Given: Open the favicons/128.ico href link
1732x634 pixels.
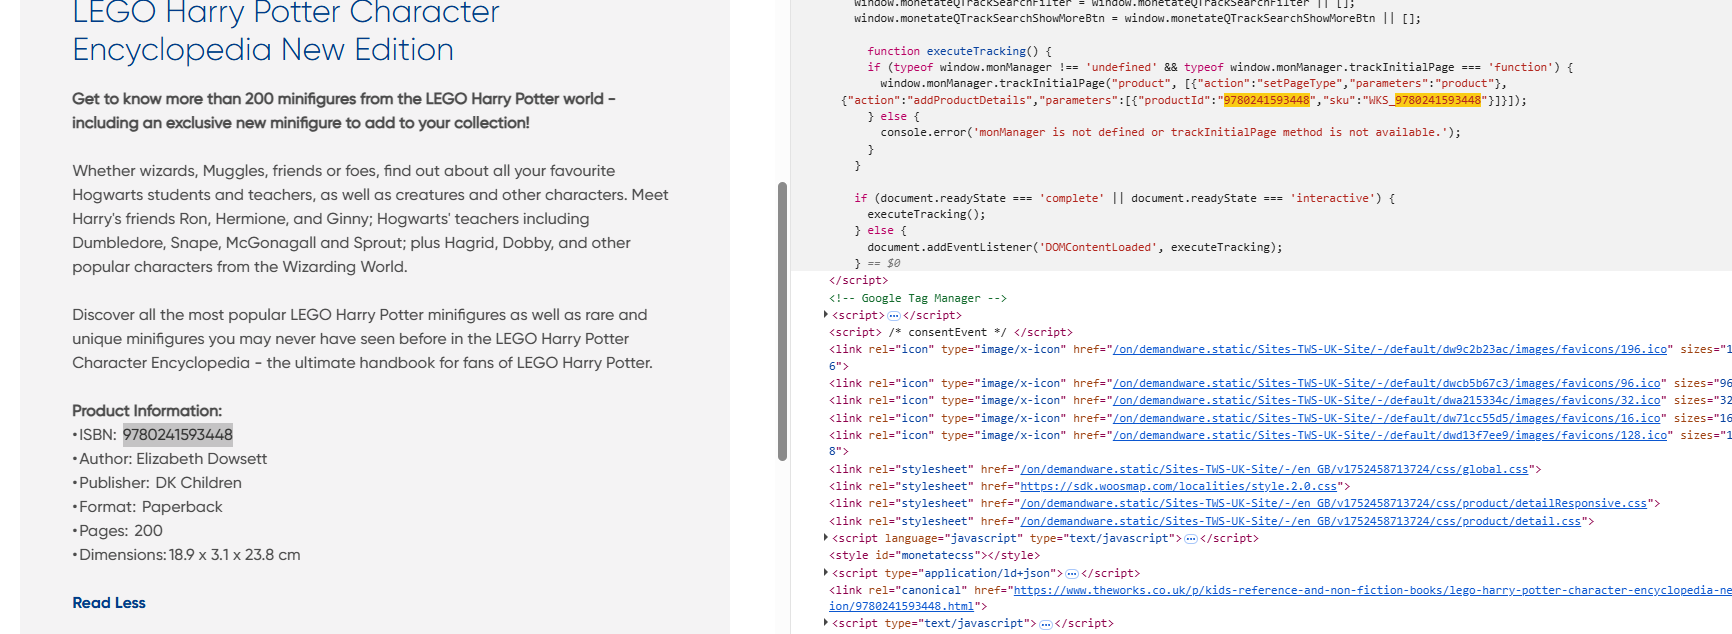Looking at the screenshot, I should coord(1390,435).
